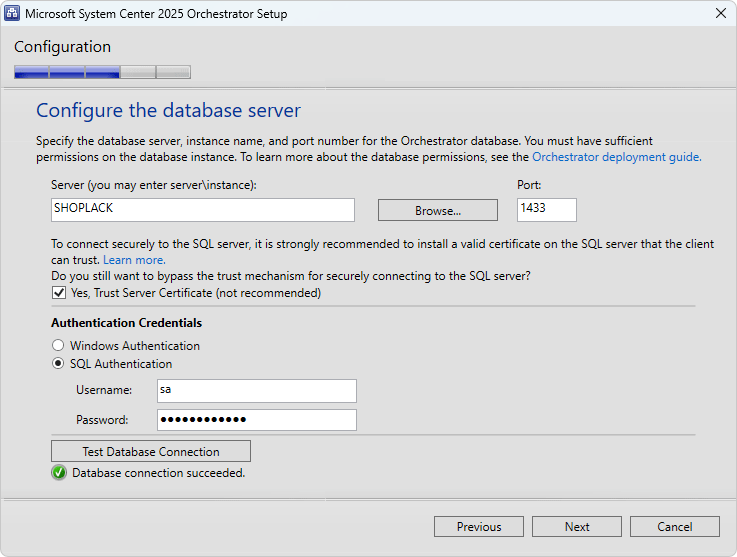This screenshot has height=557, width=737.
Task: Click the Username field containing sa
Action: tap(257, 391)
